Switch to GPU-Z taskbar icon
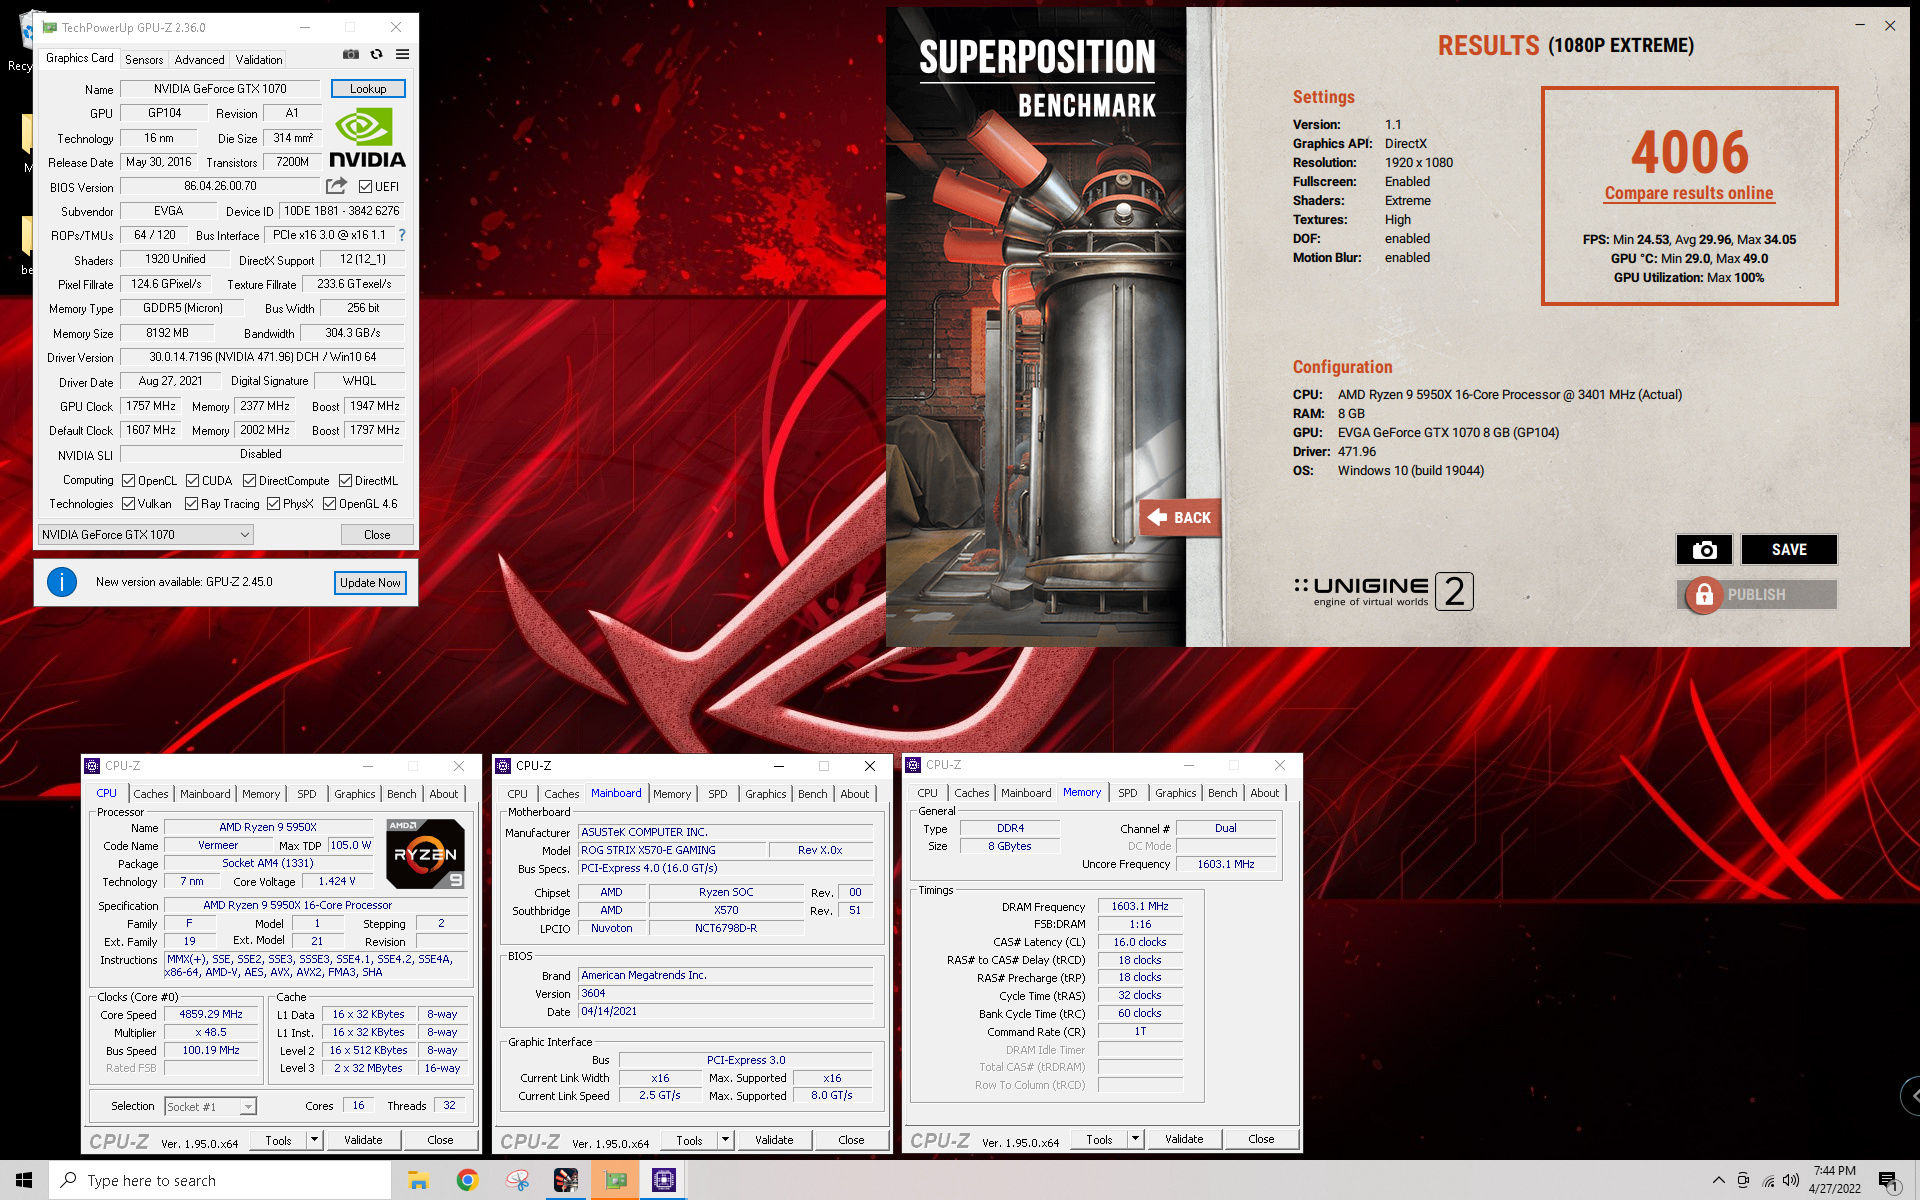This screenshot has width=1920, height=1200. coord(615,1181)
